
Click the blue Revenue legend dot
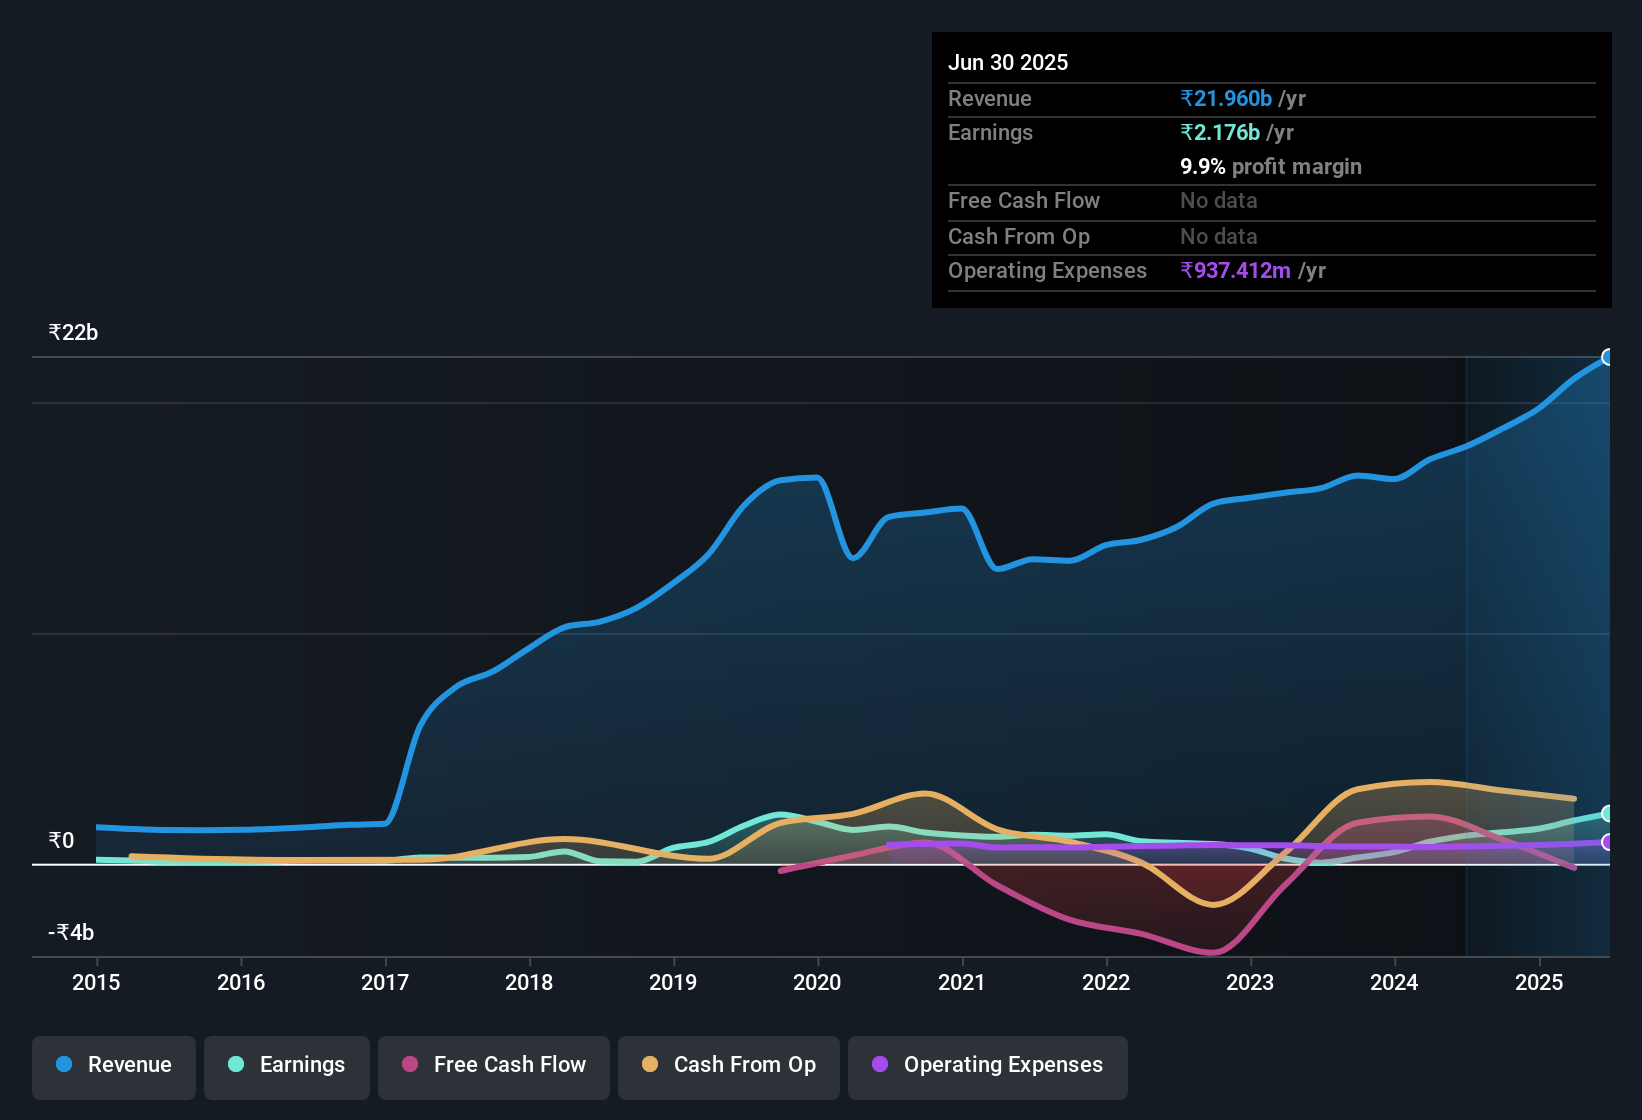coord(62,1065)
